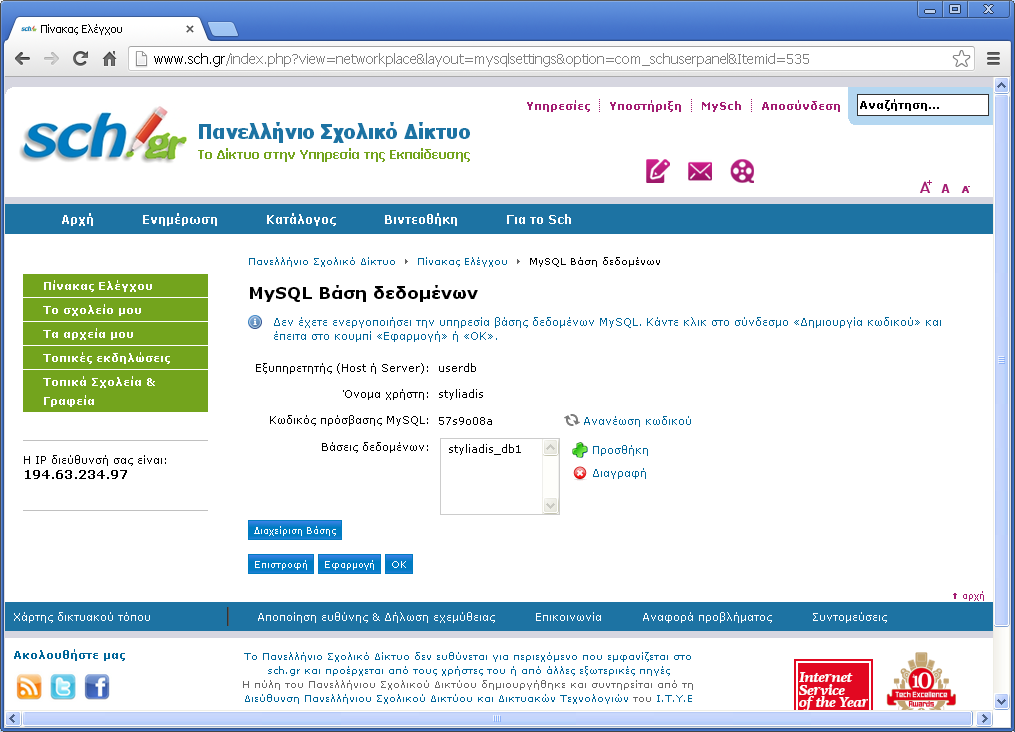
Task: Select the Πίνακας Ελέγχου browser tab
Action: click(107, 29)
